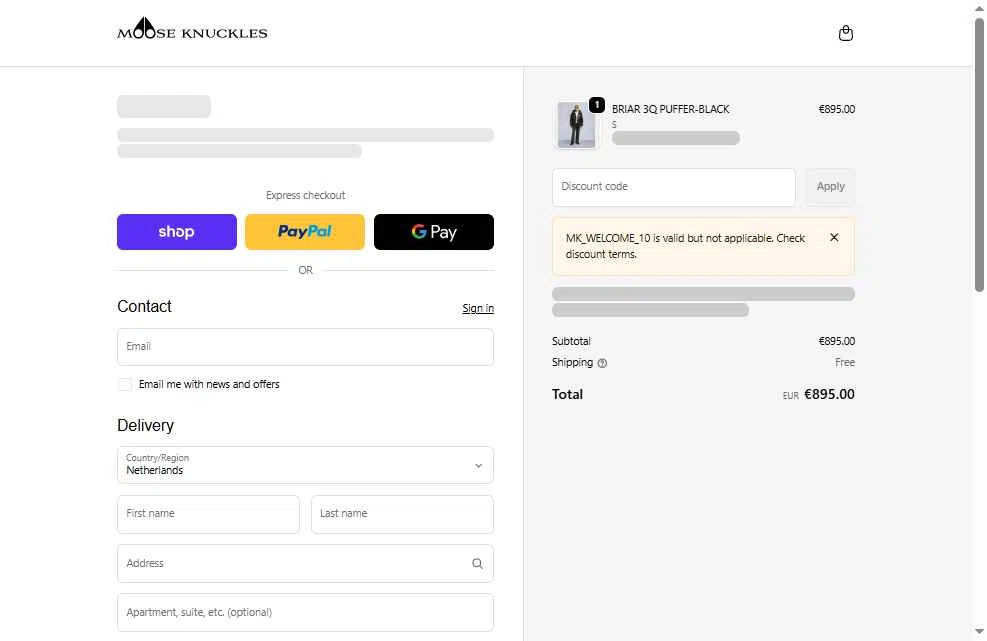This screenshot has height=641, width=987.
Task: Pay with Shop Pay express button
Action: [177, 232]
